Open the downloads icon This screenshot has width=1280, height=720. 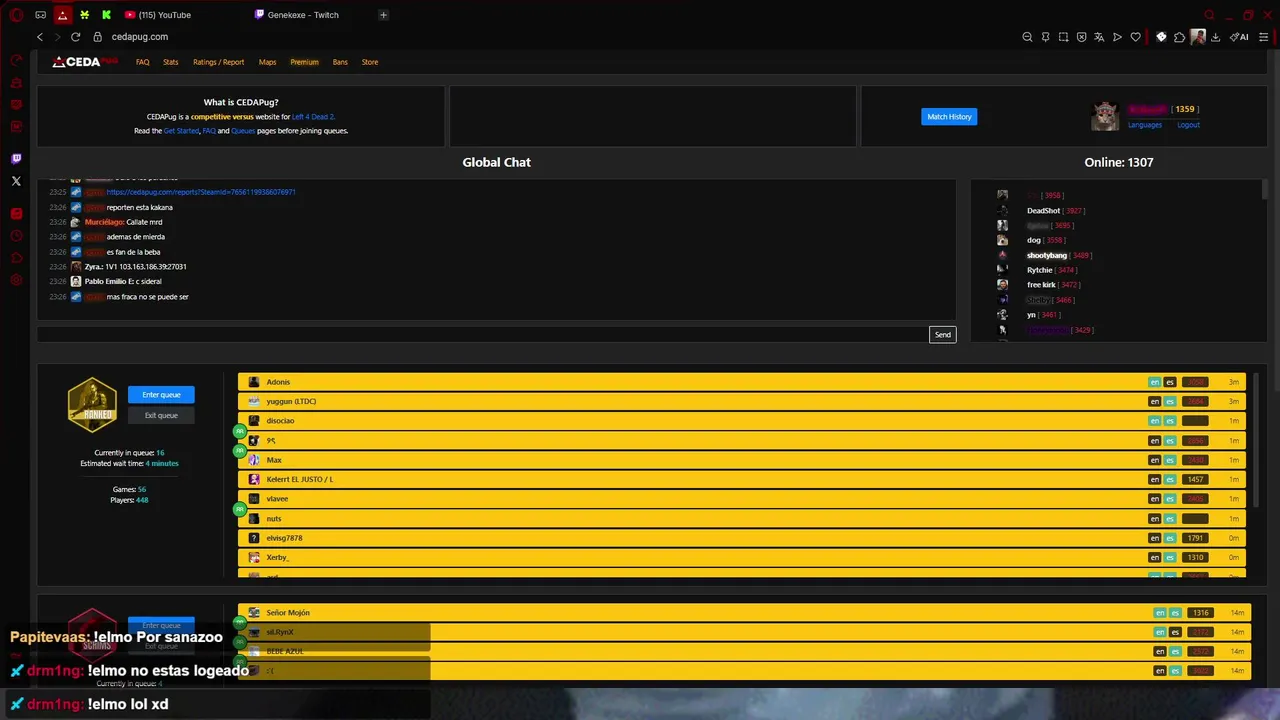[x=1215, y=37]
